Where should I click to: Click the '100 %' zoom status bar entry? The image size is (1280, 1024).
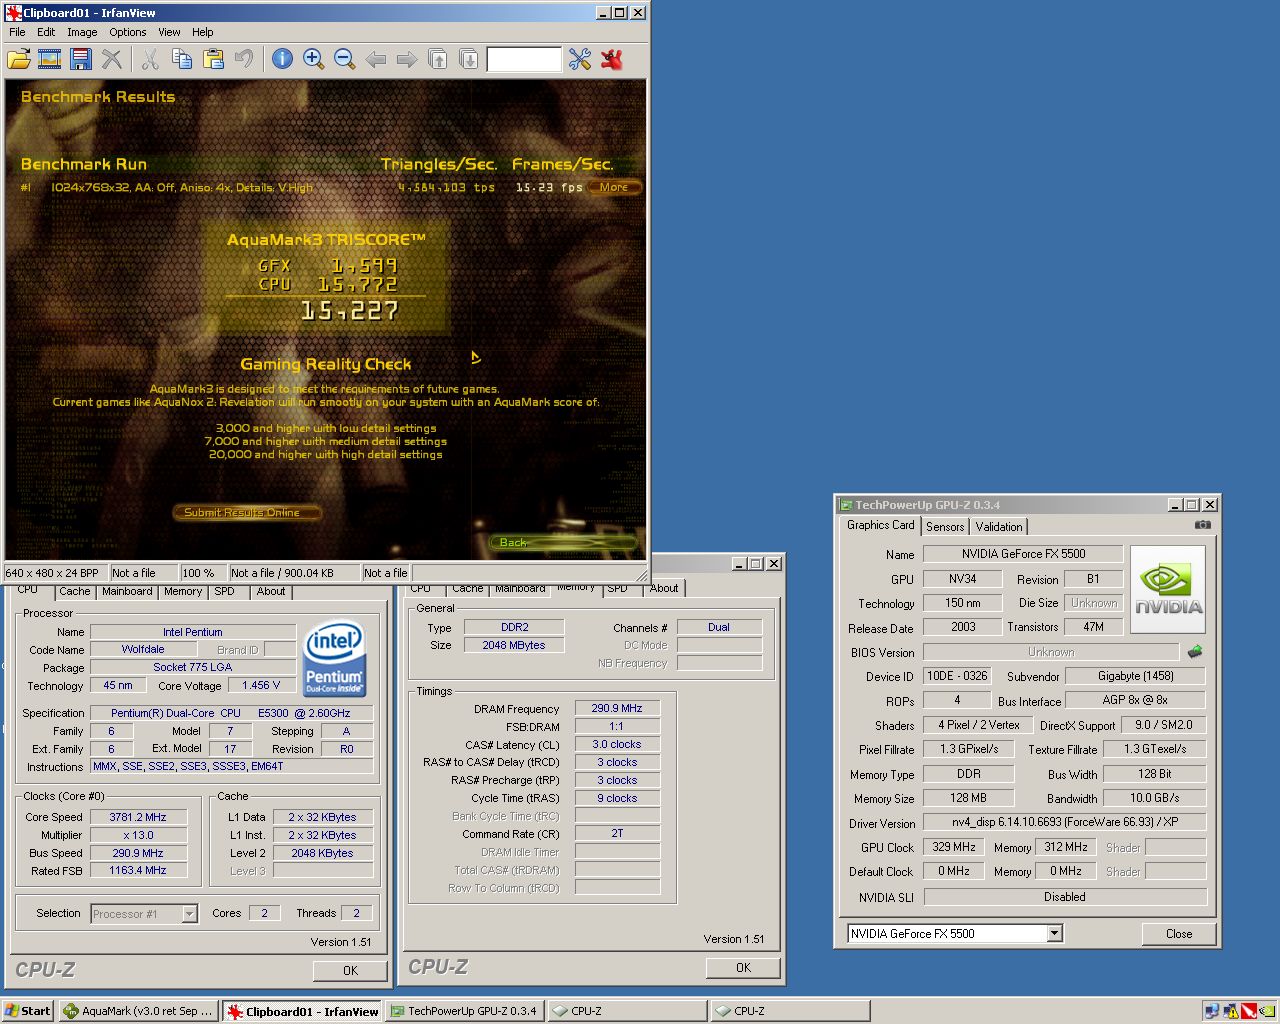pos(203,573)
